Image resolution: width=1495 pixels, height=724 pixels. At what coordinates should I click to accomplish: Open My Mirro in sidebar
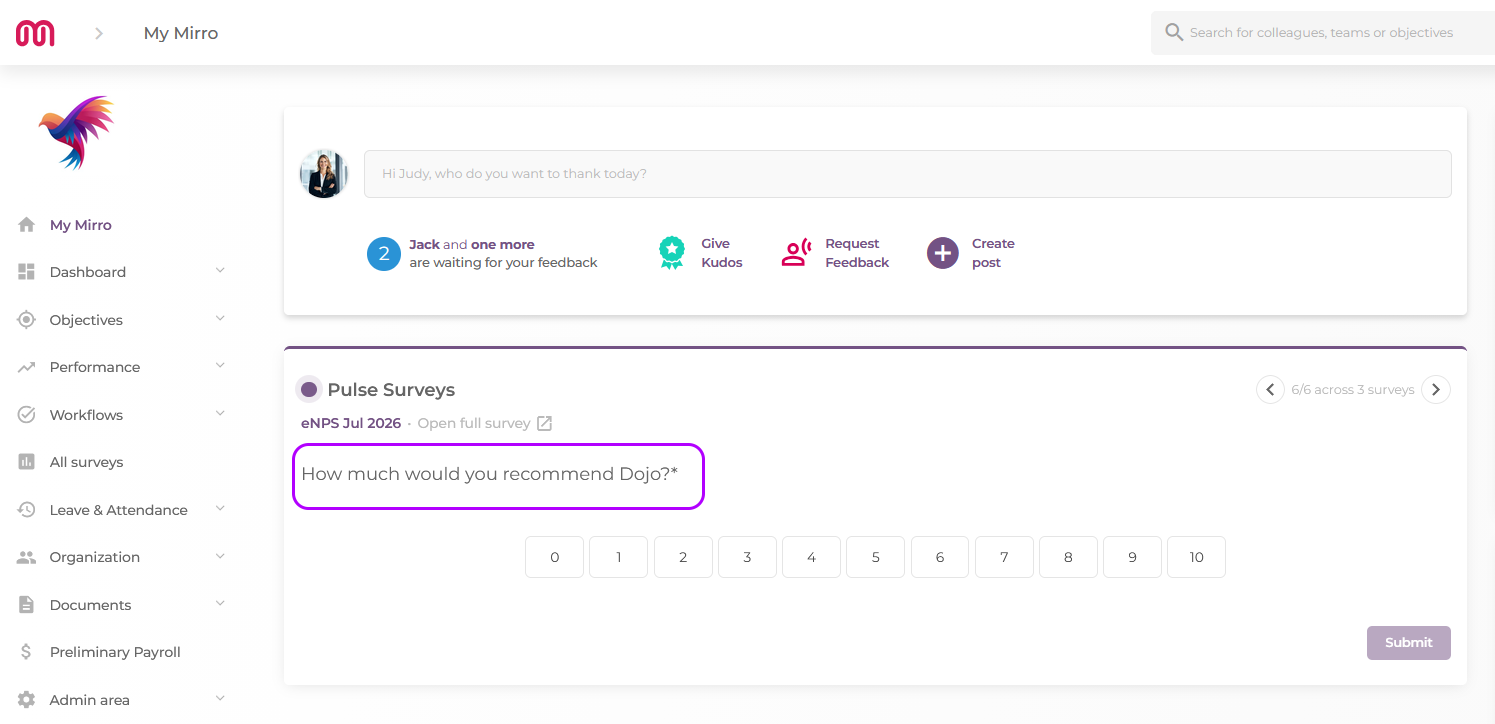coord(80,225)
